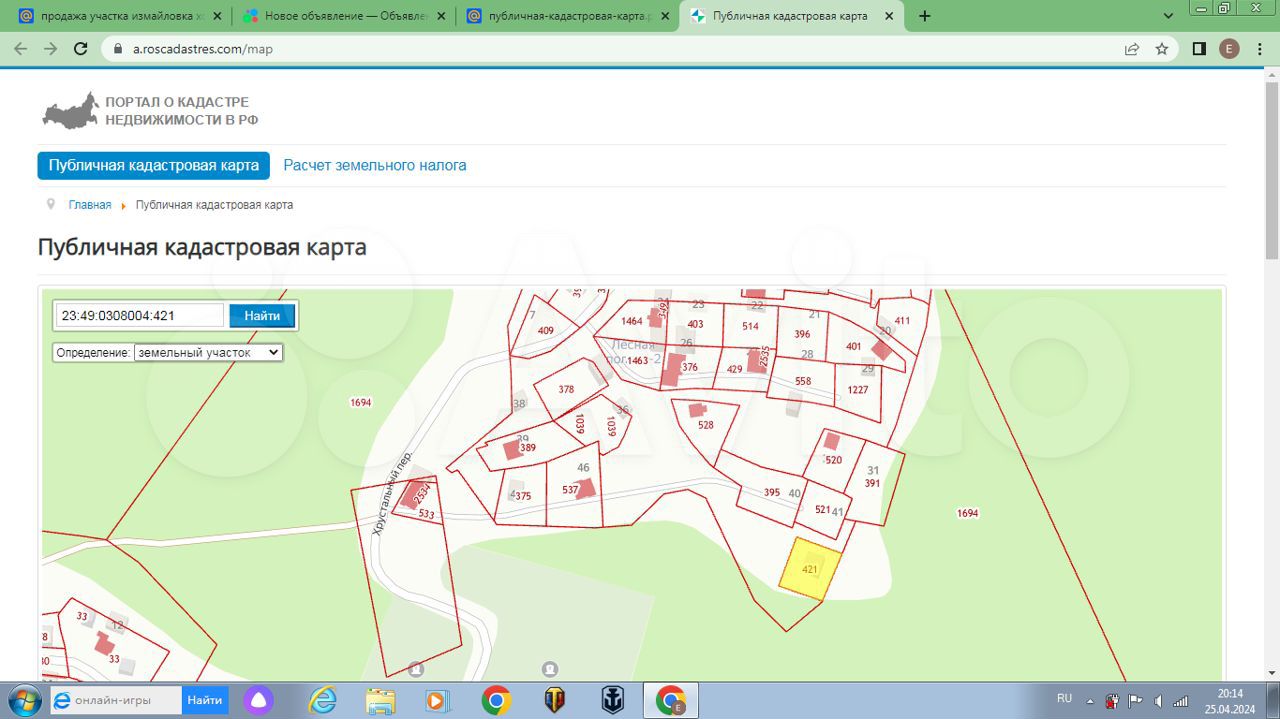Open a new browser tab with plus

click(x=924, y=16)
